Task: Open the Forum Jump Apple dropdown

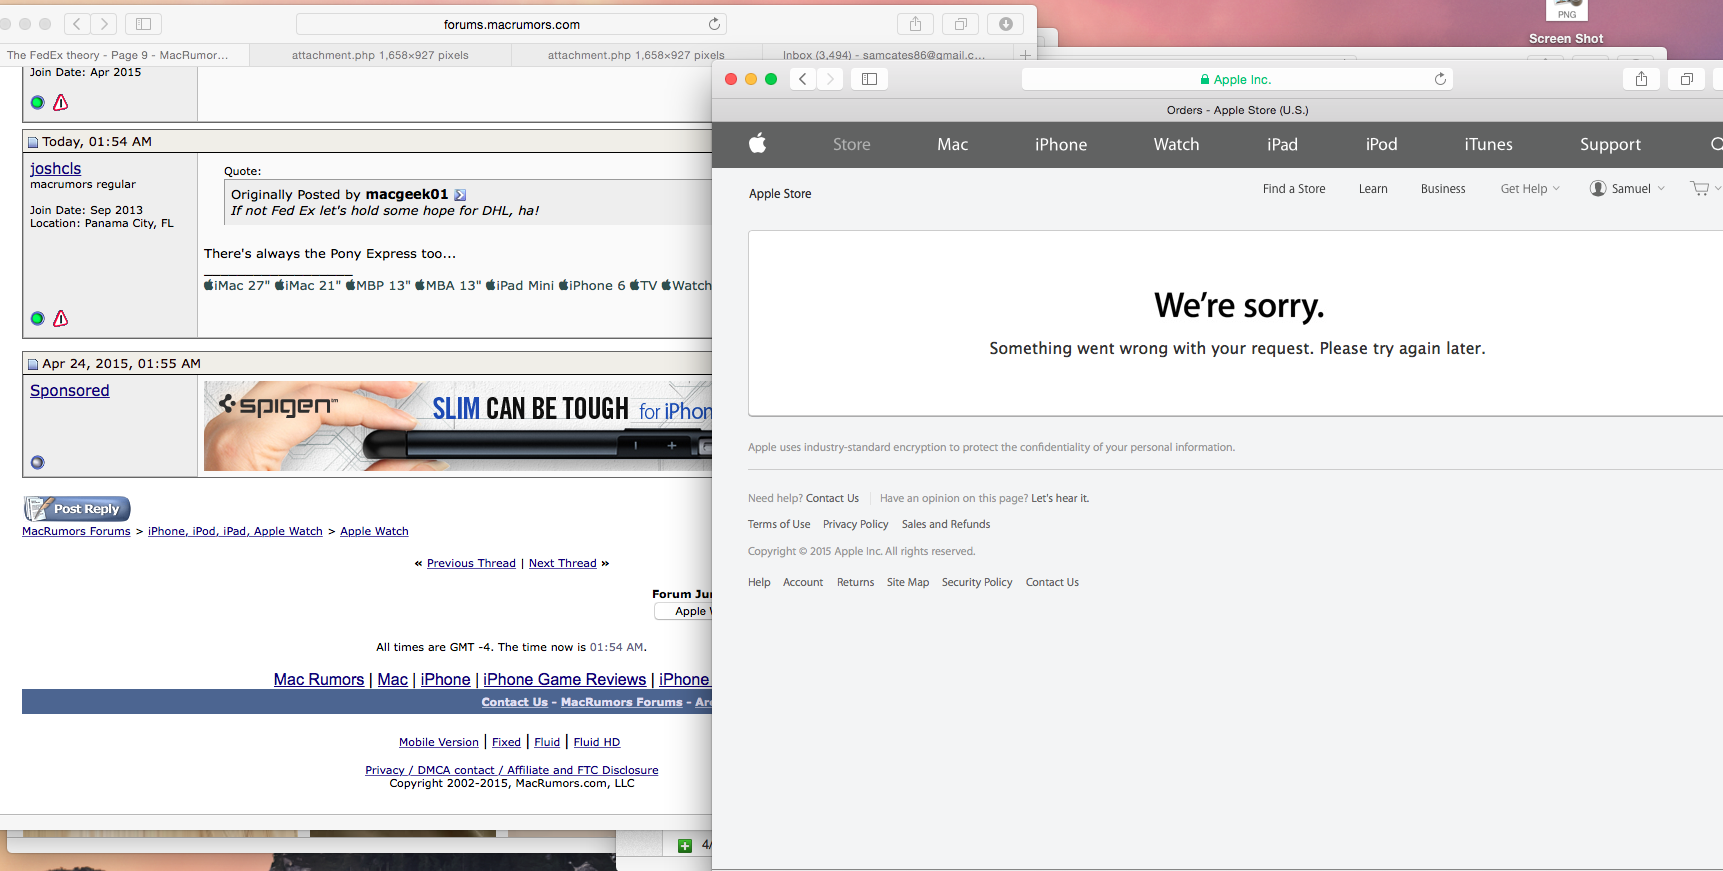Action: click(x=684, y=611)
